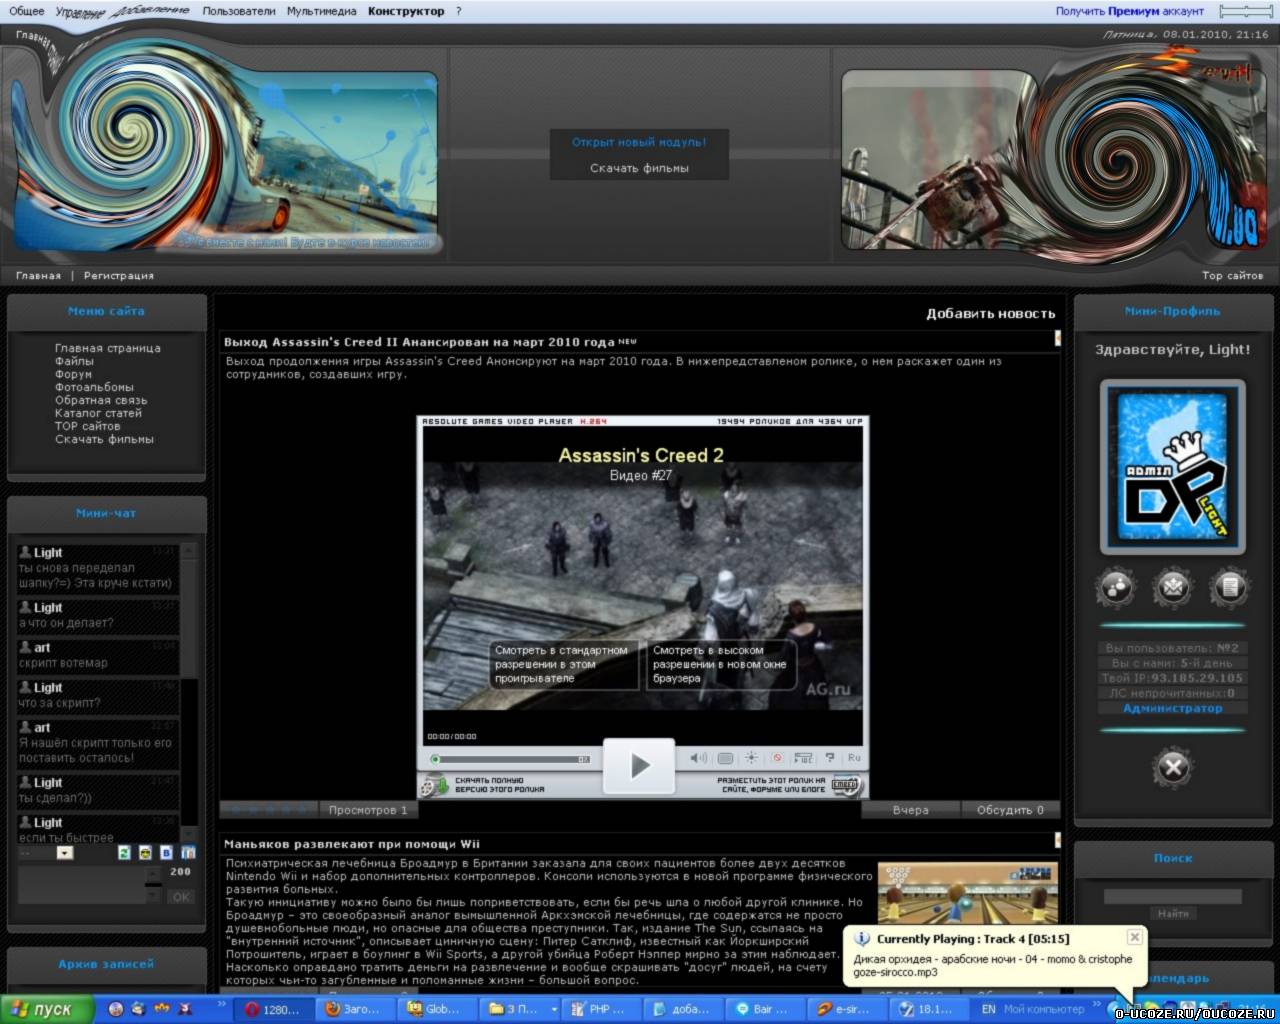Open the help question mark in player
Image resolution: width=1280 pixels, height=1024 pixels.
pos(829,758)
